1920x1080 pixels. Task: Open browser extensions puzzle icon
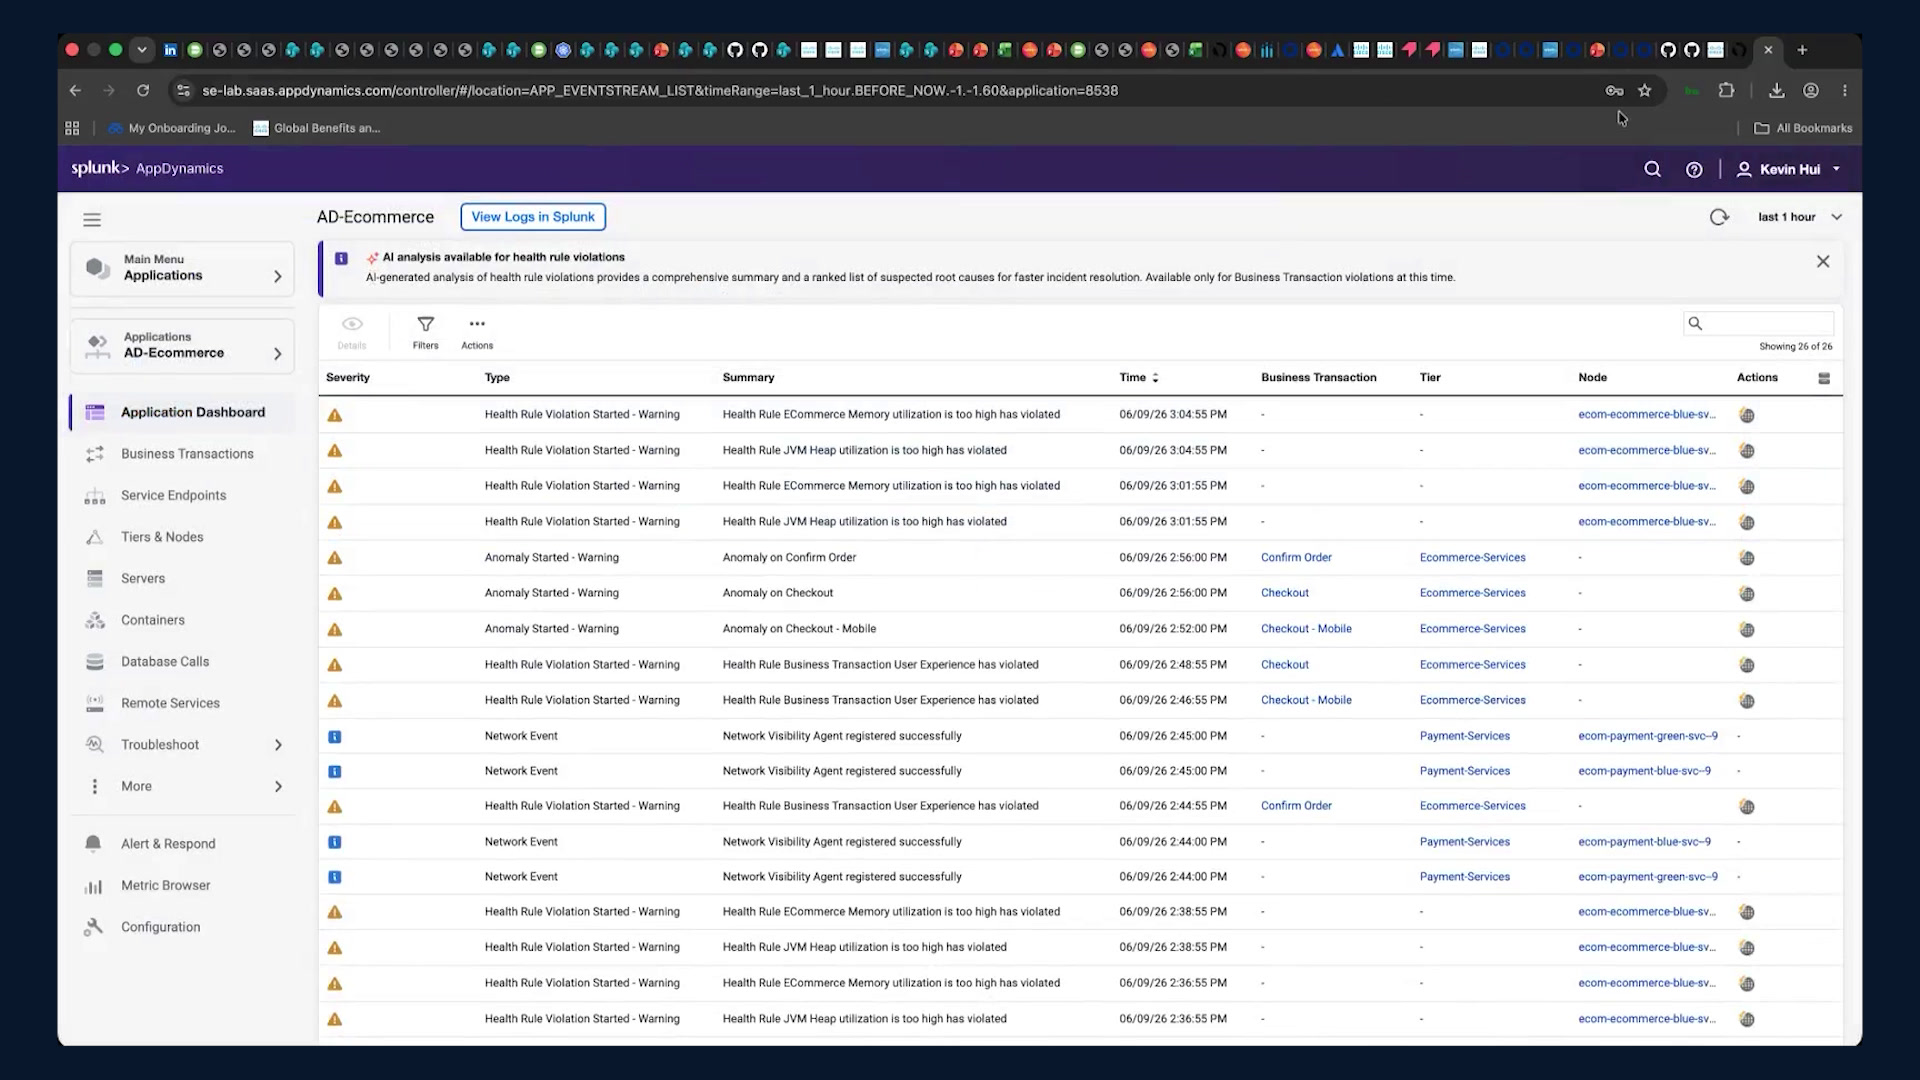coord(1726,90)
